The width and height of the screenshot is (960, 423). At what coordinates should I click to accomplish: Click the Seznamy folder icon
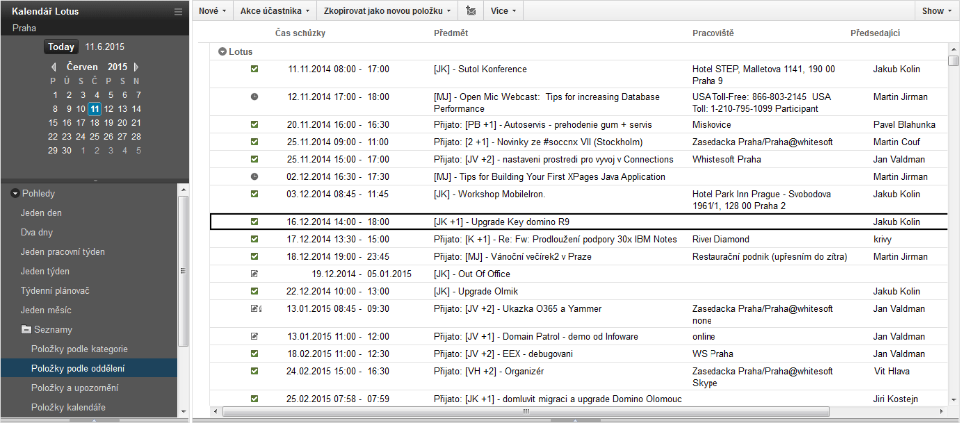point(26,329)
